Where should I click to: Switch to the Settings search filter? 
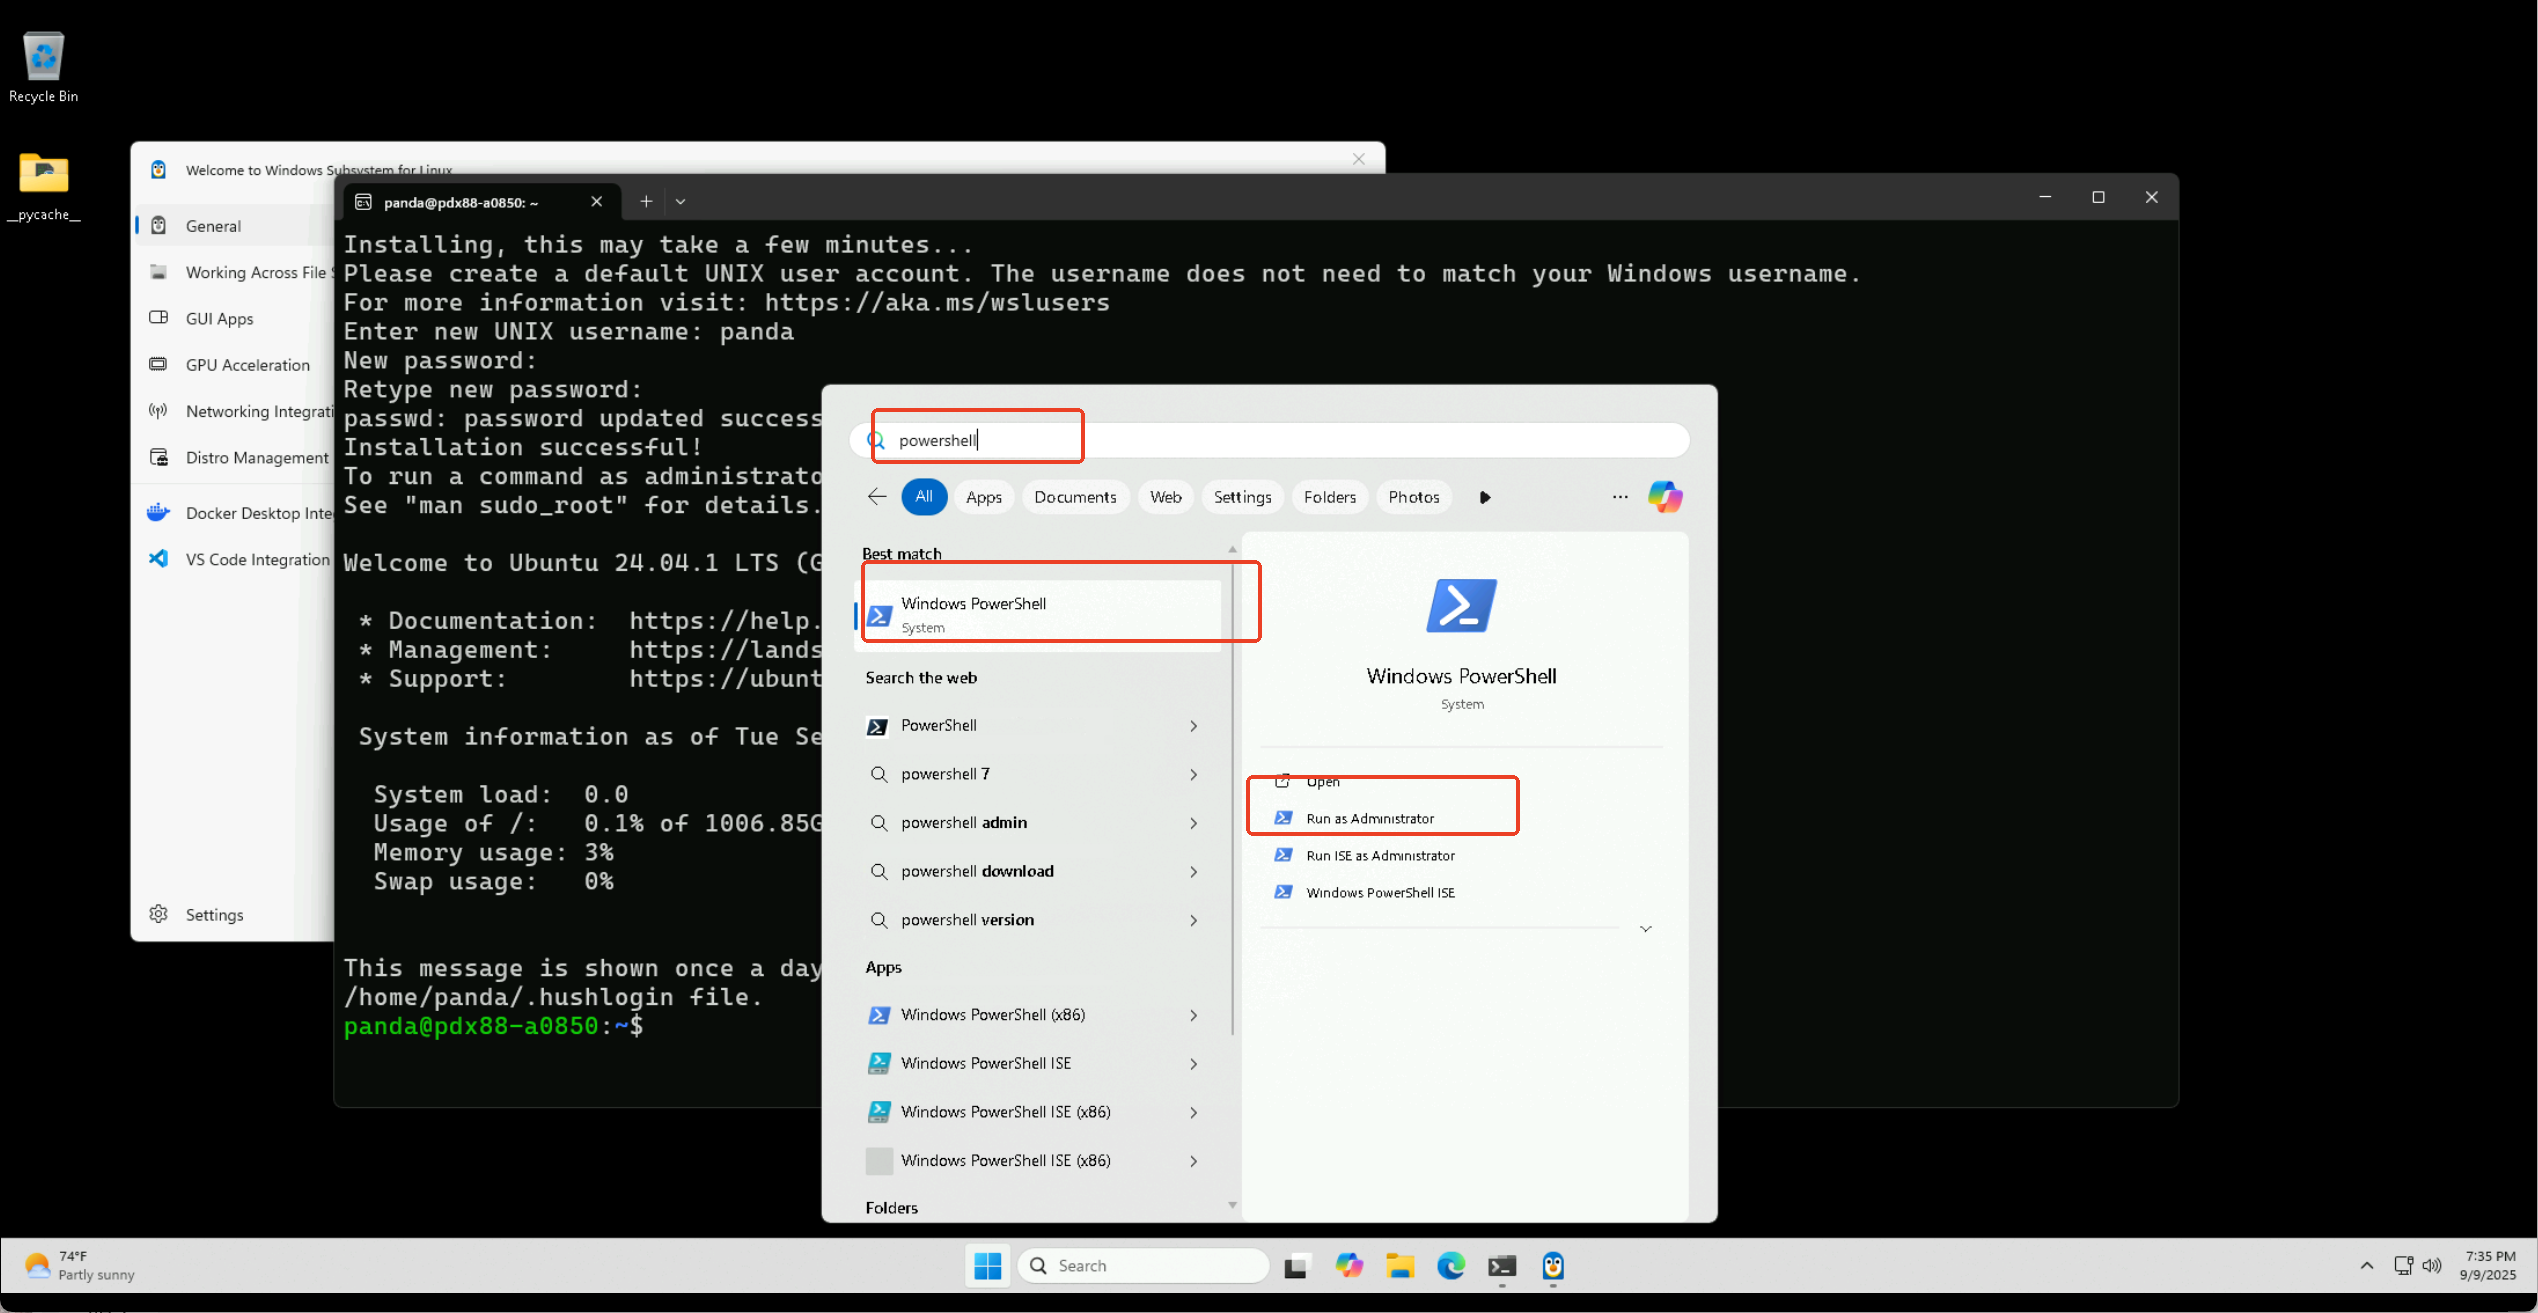coord(1242,497)
